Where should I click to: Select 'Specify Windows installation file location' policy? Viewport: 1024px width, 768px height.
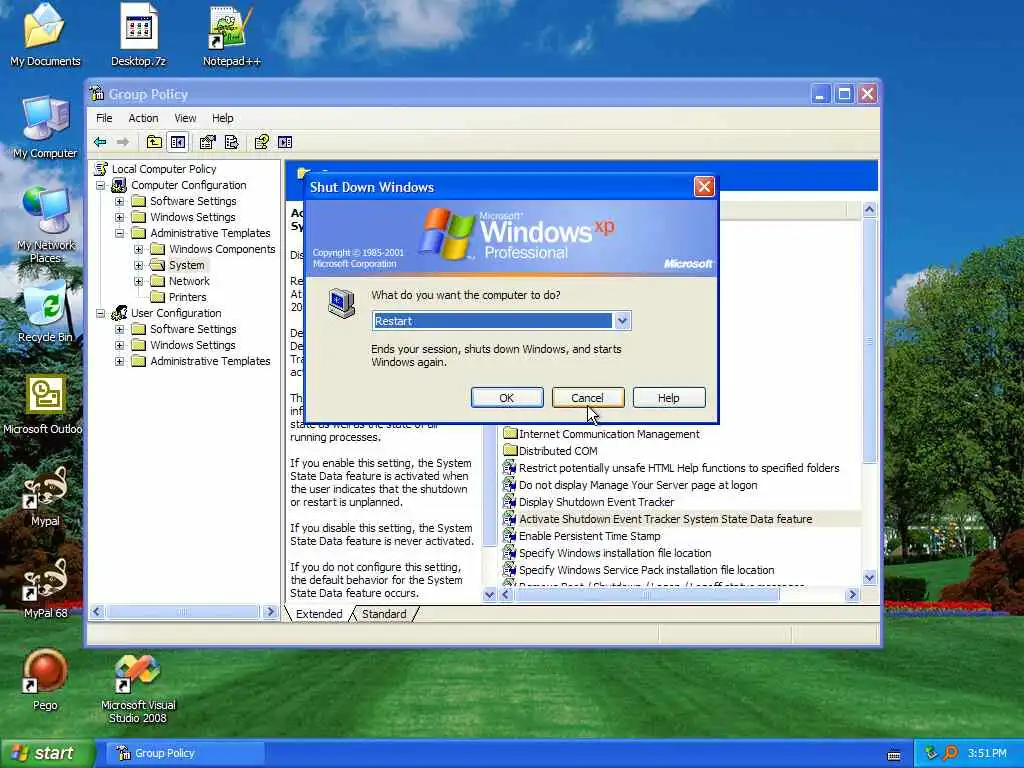point(615,552)
